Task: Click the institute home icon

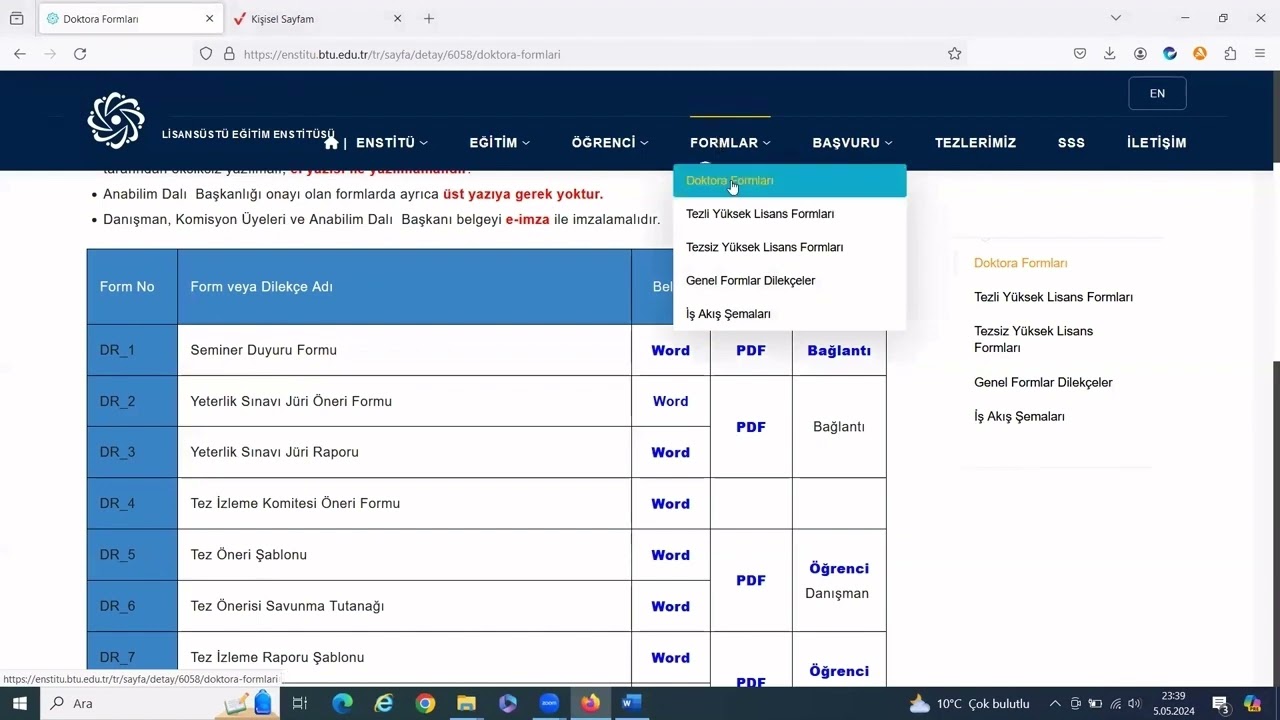Action: coord(331,143)
